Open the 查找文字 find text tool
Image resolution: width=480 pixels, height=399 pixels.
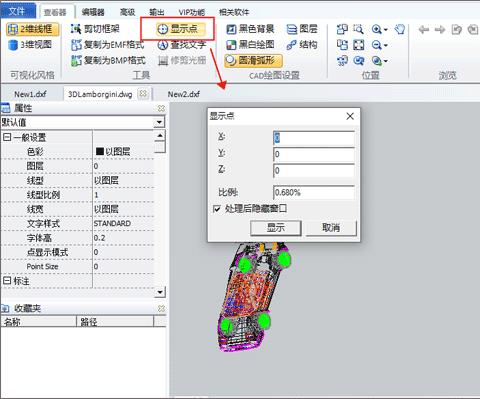click(x=182, y=45)
